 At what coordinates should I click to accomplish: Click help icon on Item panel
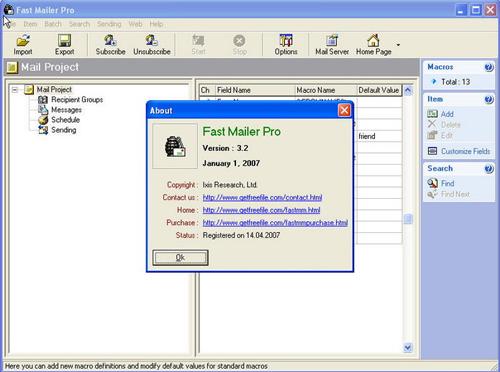pos(489,99)
